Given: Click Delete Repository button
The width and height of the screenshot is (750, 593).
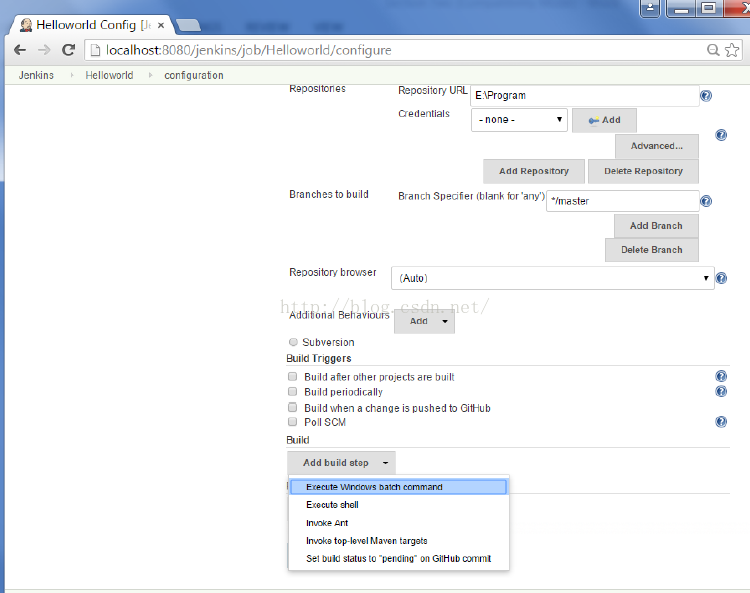Looking at the screenshot, I should (643, 171).
